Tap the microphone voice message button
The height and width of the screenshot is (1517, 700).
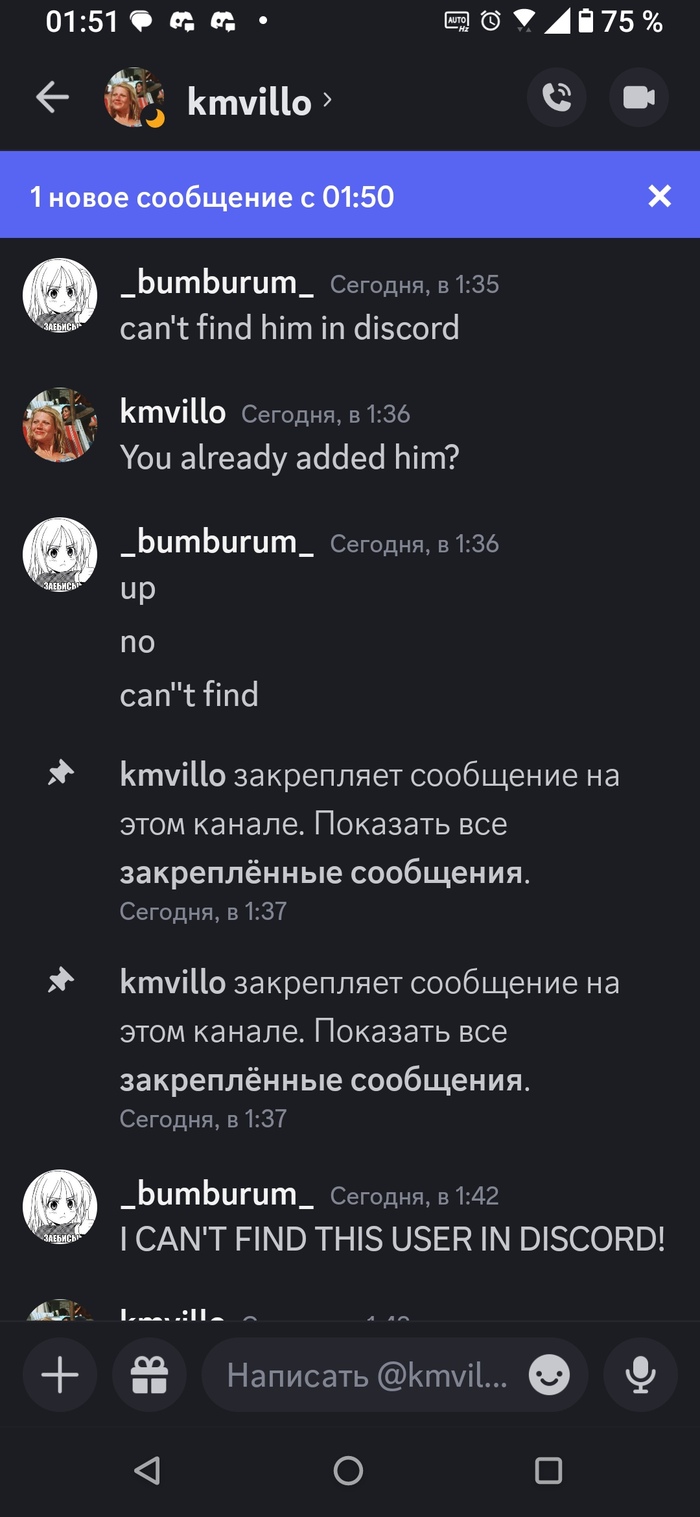[640, 1376]
